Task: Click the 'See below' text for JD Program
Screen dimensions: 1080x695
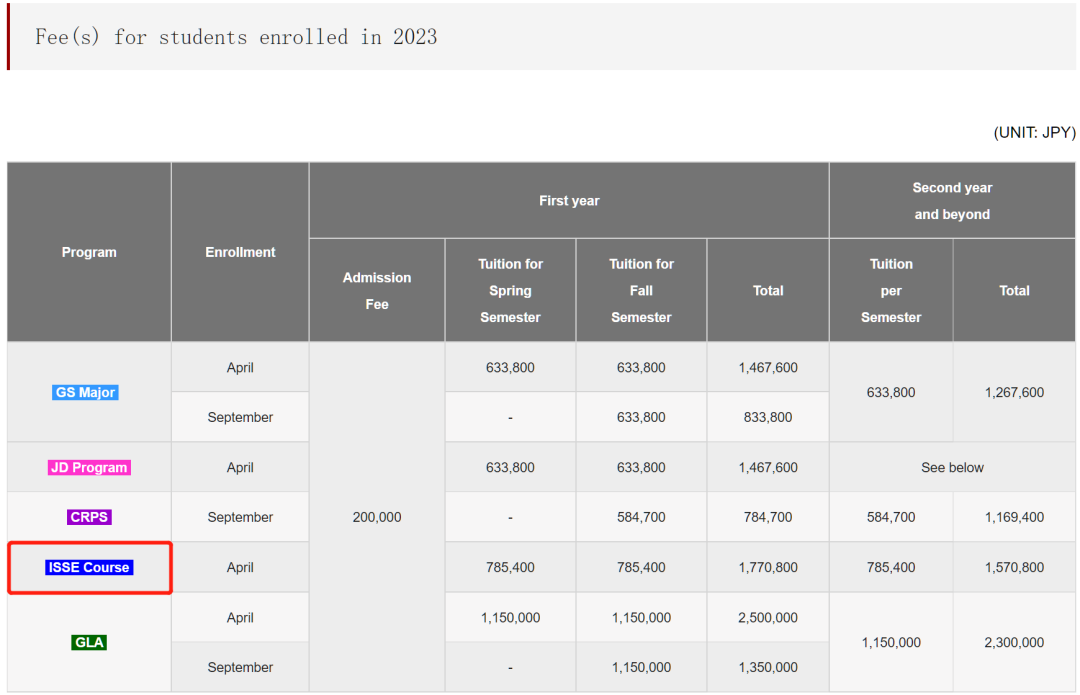Action: (952, 468)
